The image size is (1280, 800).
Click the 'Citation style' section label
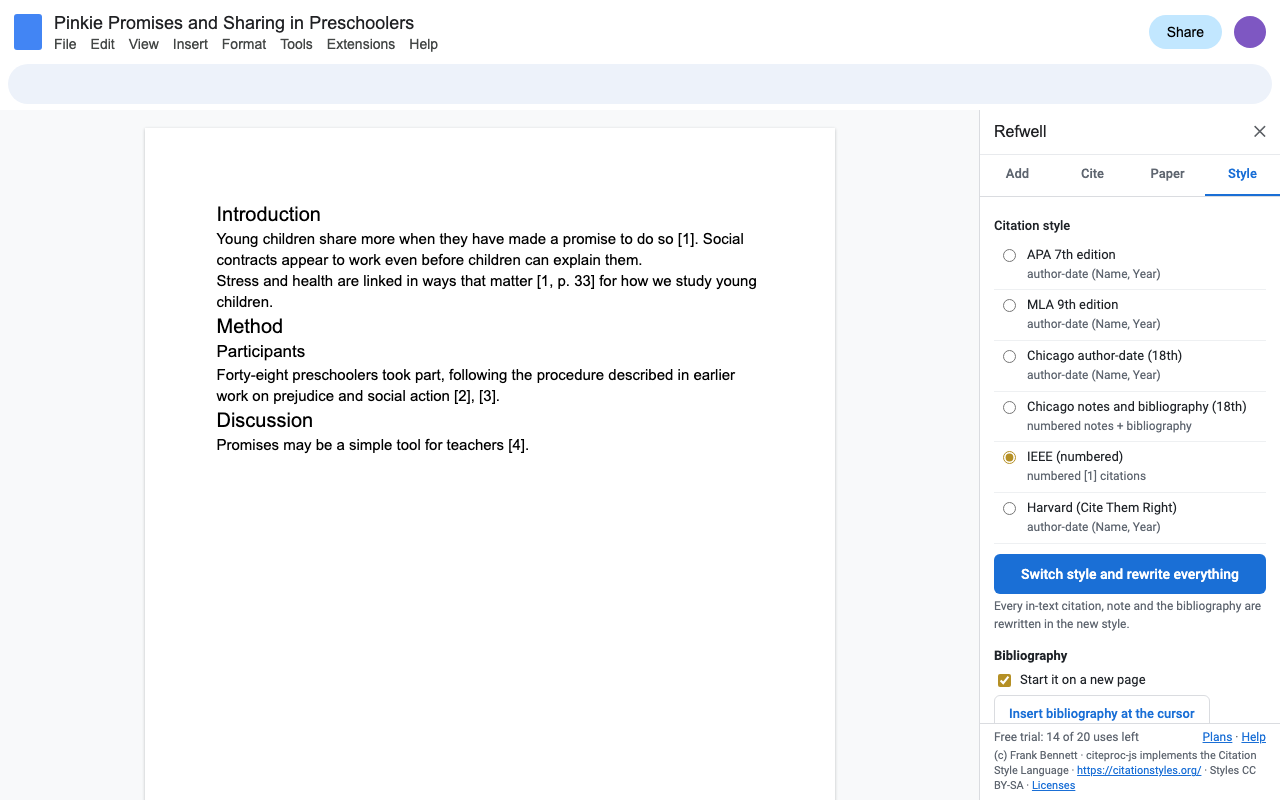tap(1032, 226)
